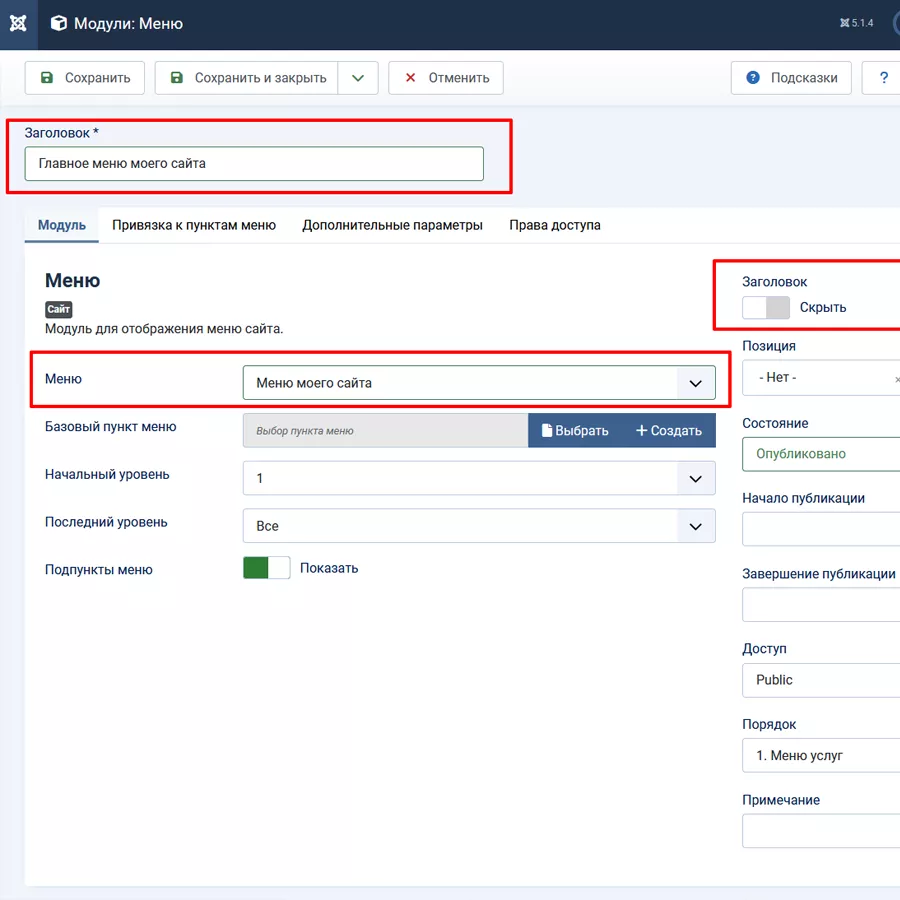The width and height of the screenshot is (900, 900).
Task: Click the Заголовок title input field
Action: [254, 164]
